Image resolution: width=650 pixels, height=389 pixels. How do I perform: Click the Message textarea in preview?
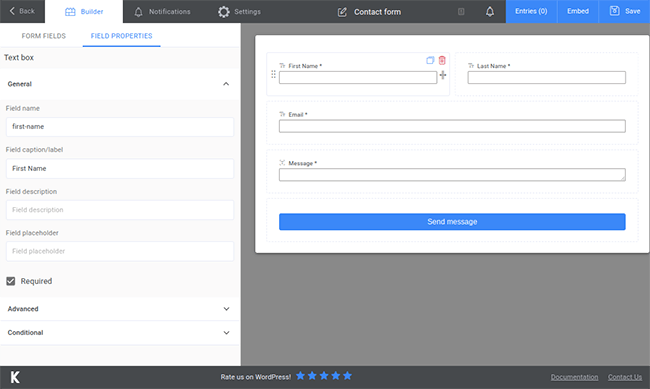point(452,175)
